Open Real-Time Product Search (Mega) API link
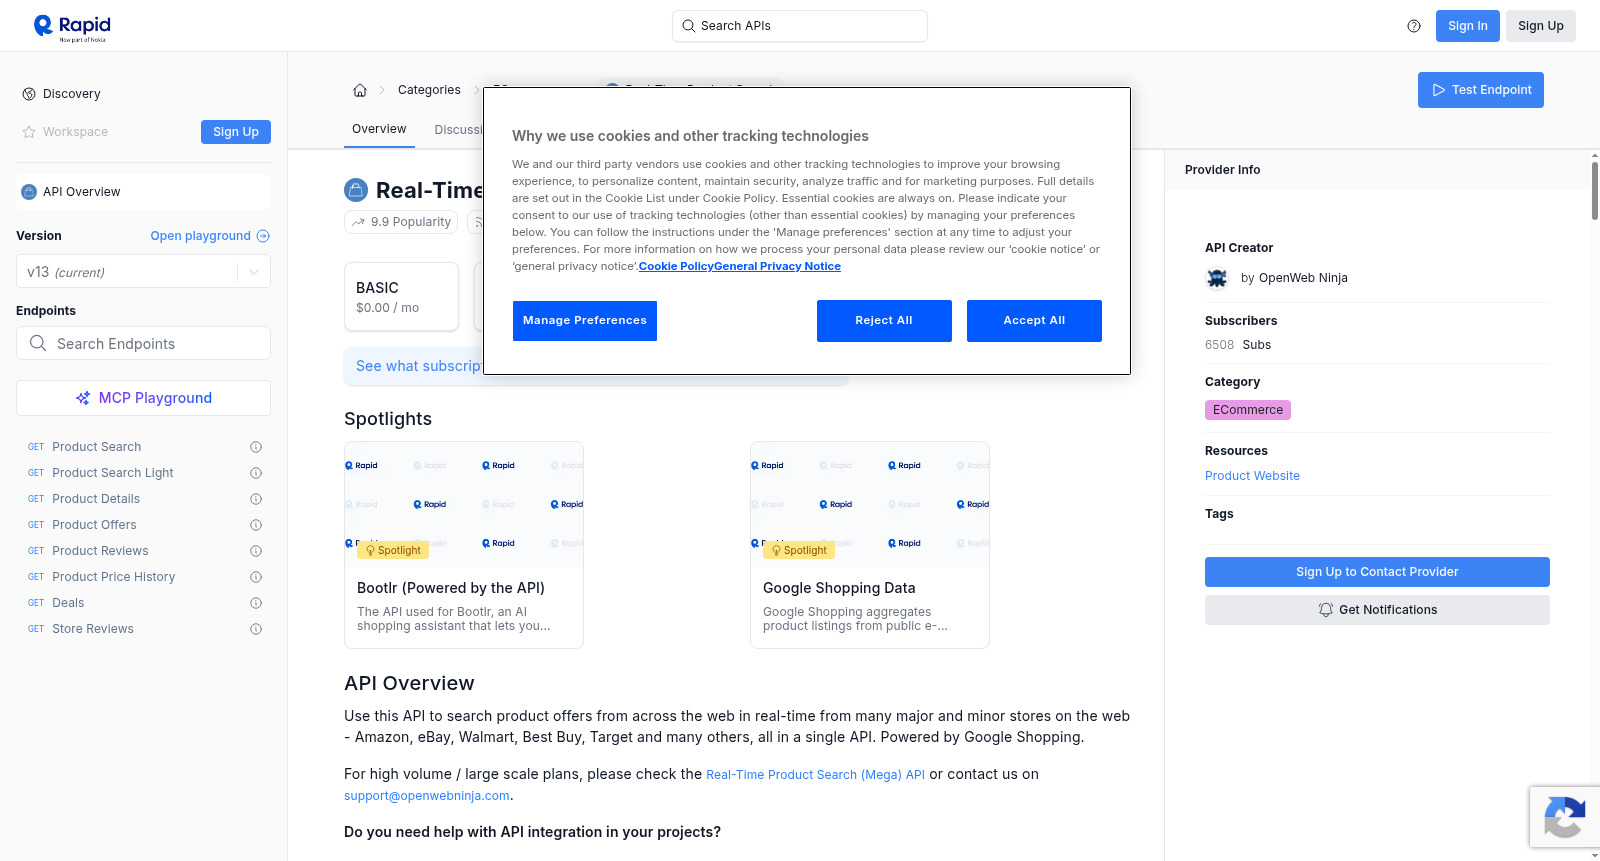Screen dimensions: 1600x861 [x=815, y=775]
